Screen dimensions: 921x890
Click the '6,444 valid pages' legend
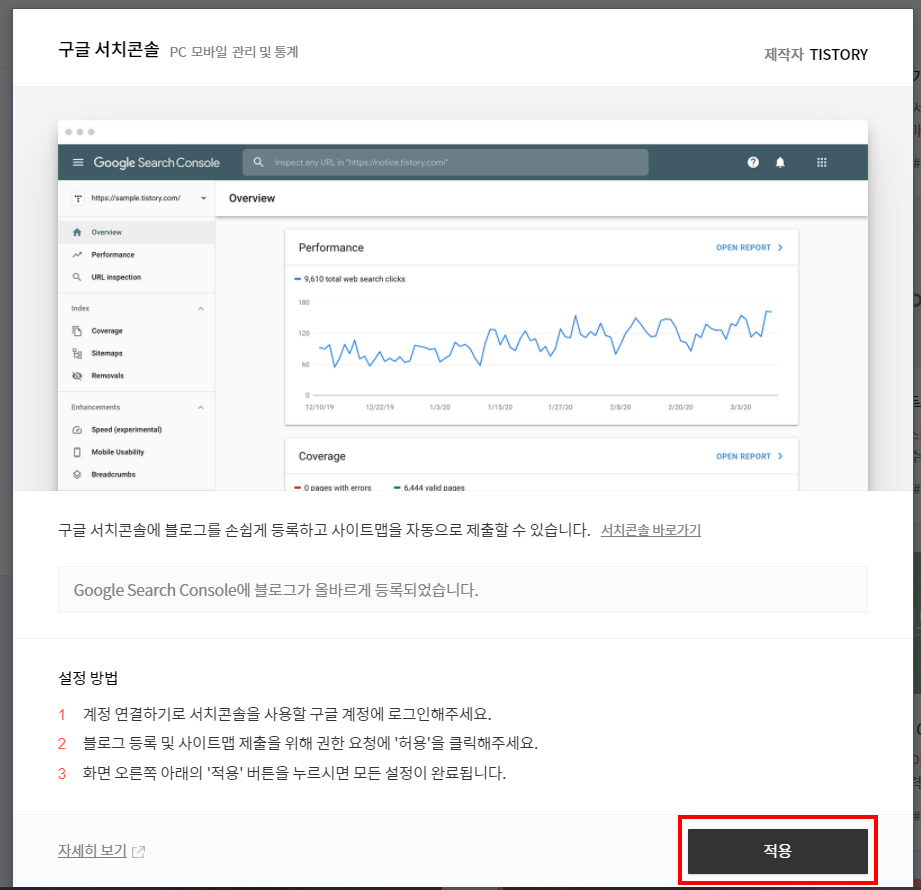click(429, 488)
